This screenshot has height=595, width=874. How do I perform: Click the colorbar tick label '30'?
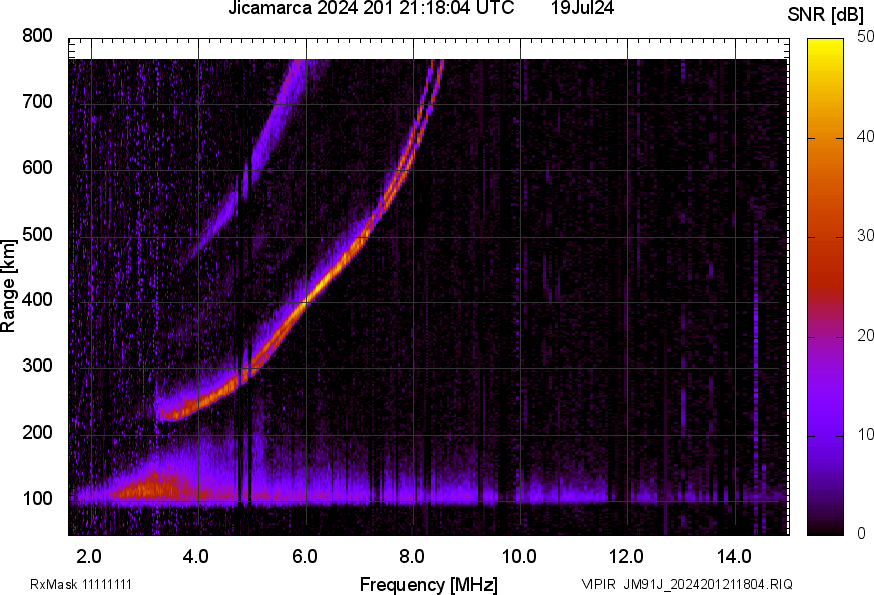865,235
